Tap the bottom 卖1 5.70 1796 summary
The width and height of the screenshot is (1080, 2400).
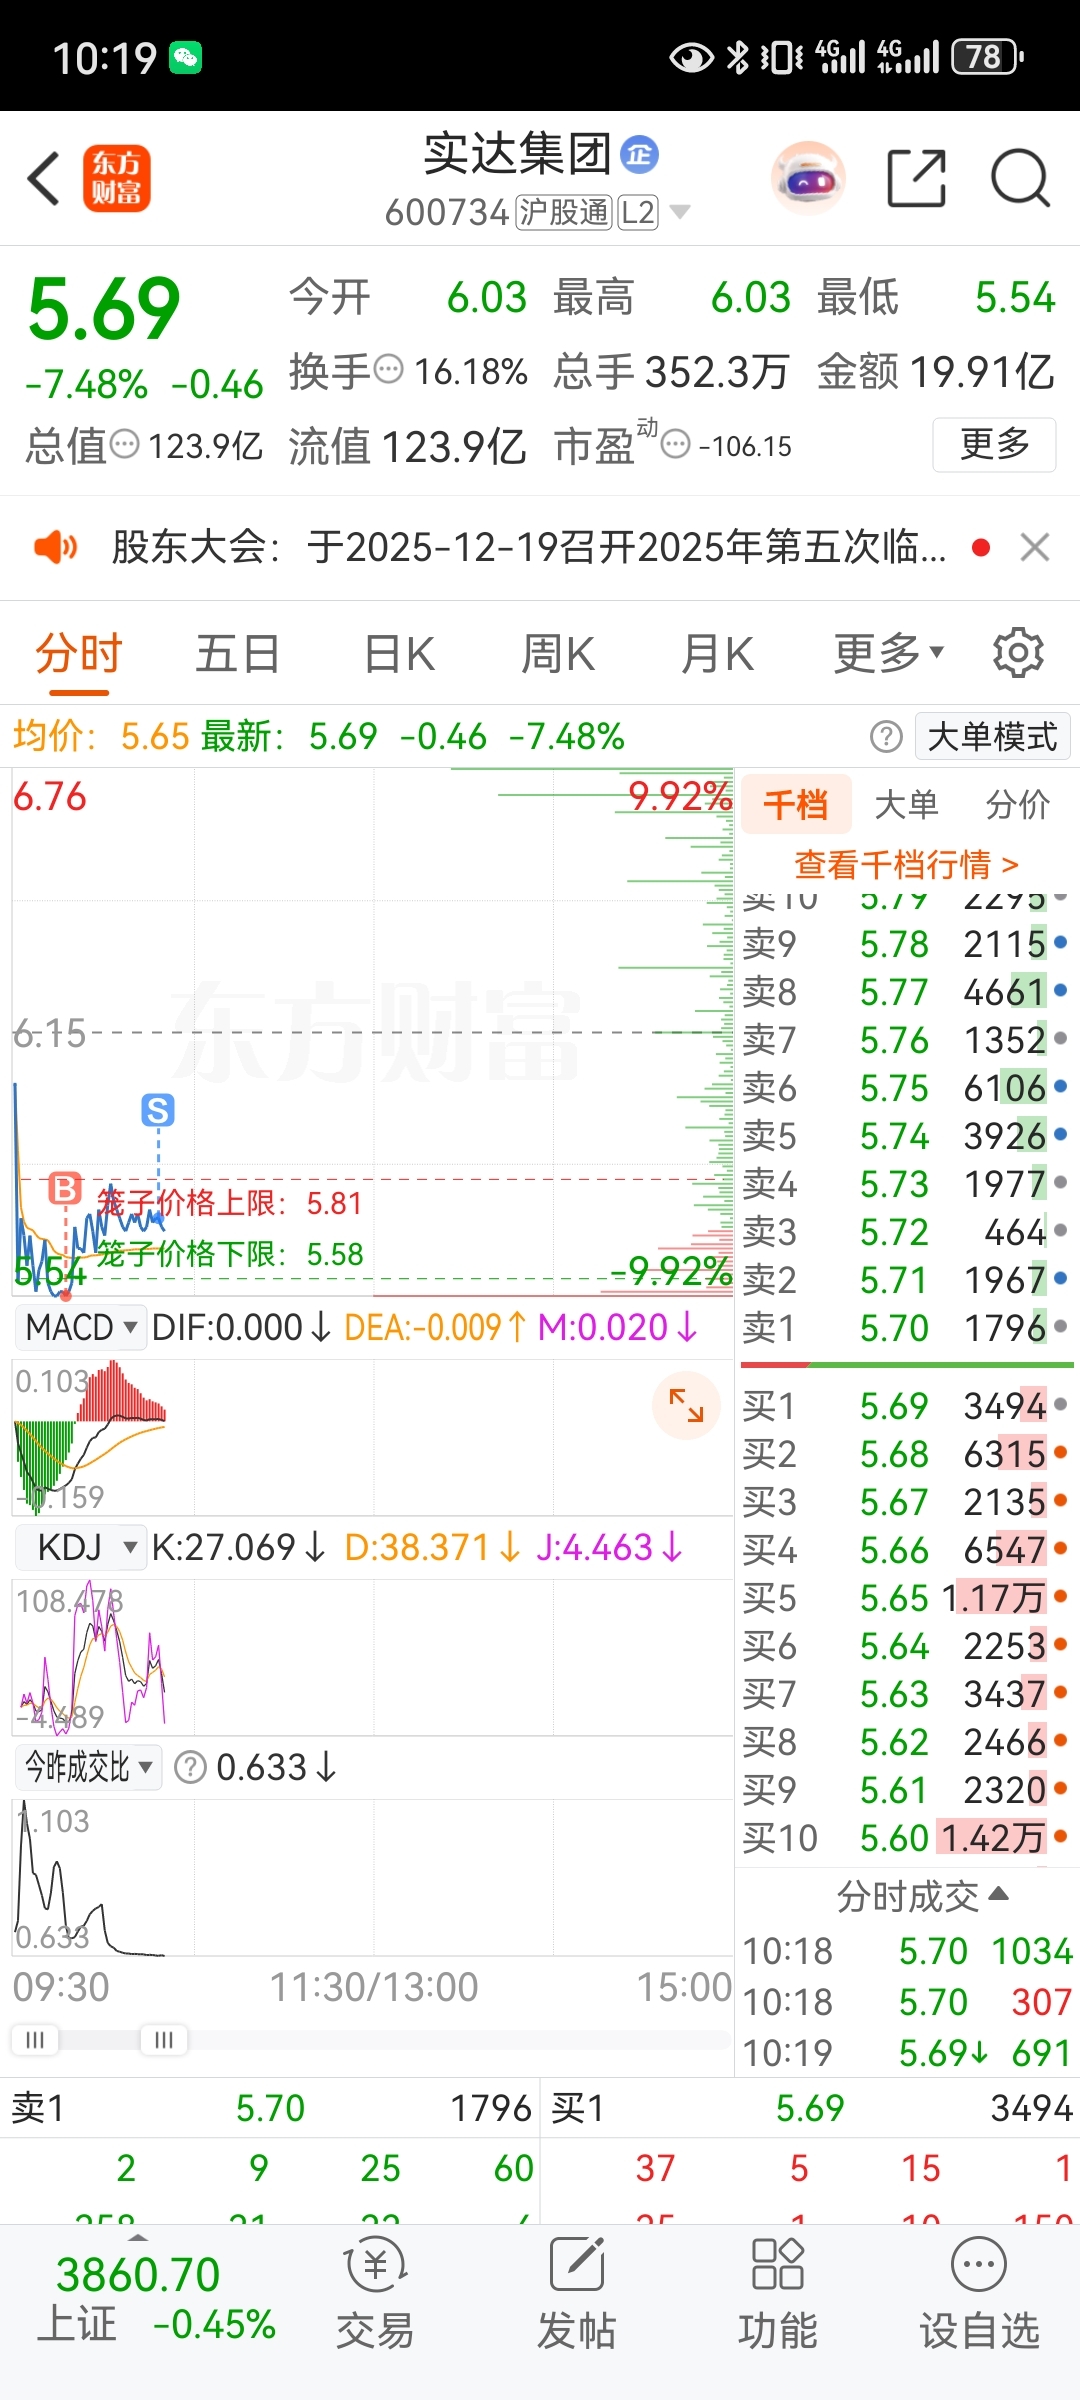tap(270, 2108)
